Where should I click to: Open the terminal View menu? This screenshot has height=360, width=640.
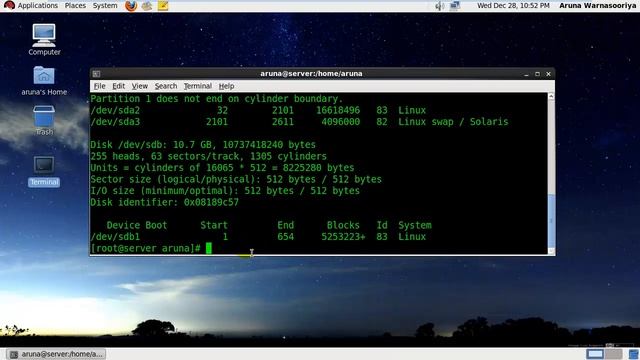[x=140, y=86]
